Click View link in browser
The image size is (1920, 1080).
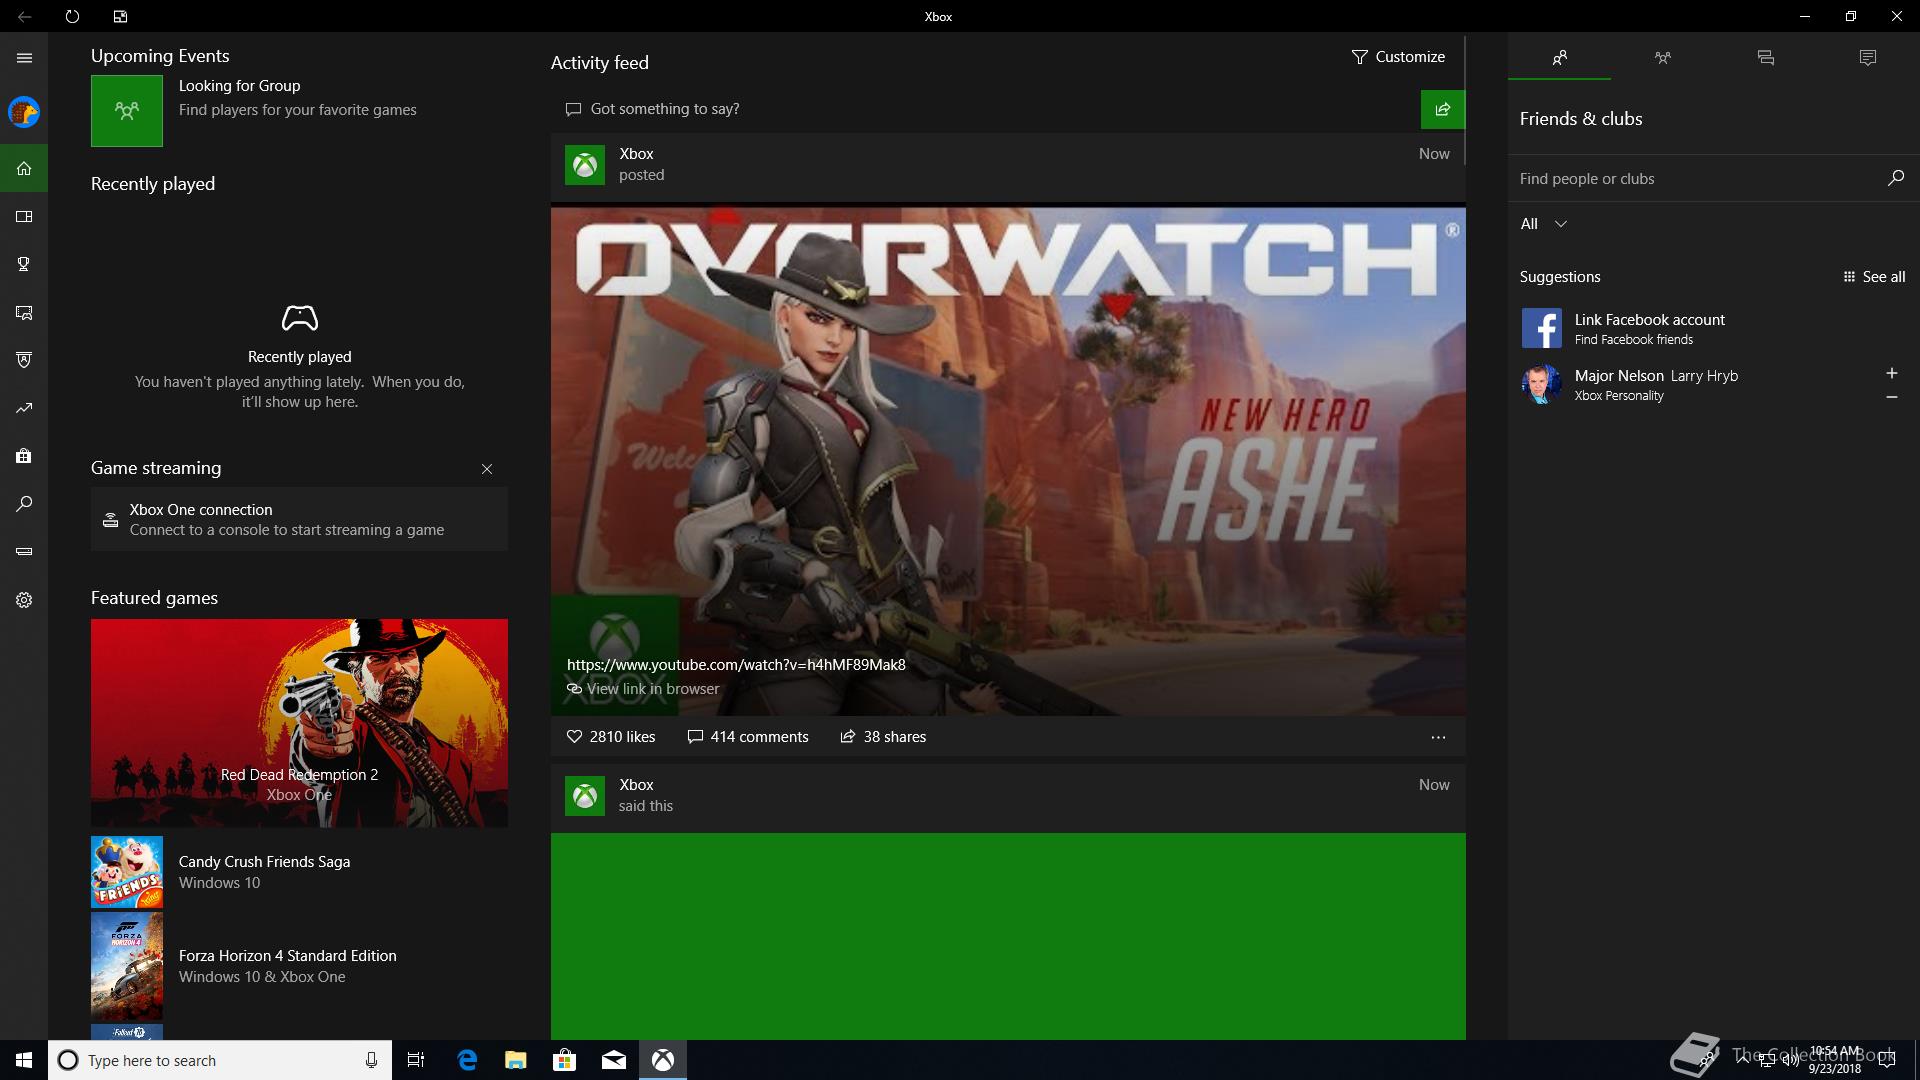pos(643,689)
